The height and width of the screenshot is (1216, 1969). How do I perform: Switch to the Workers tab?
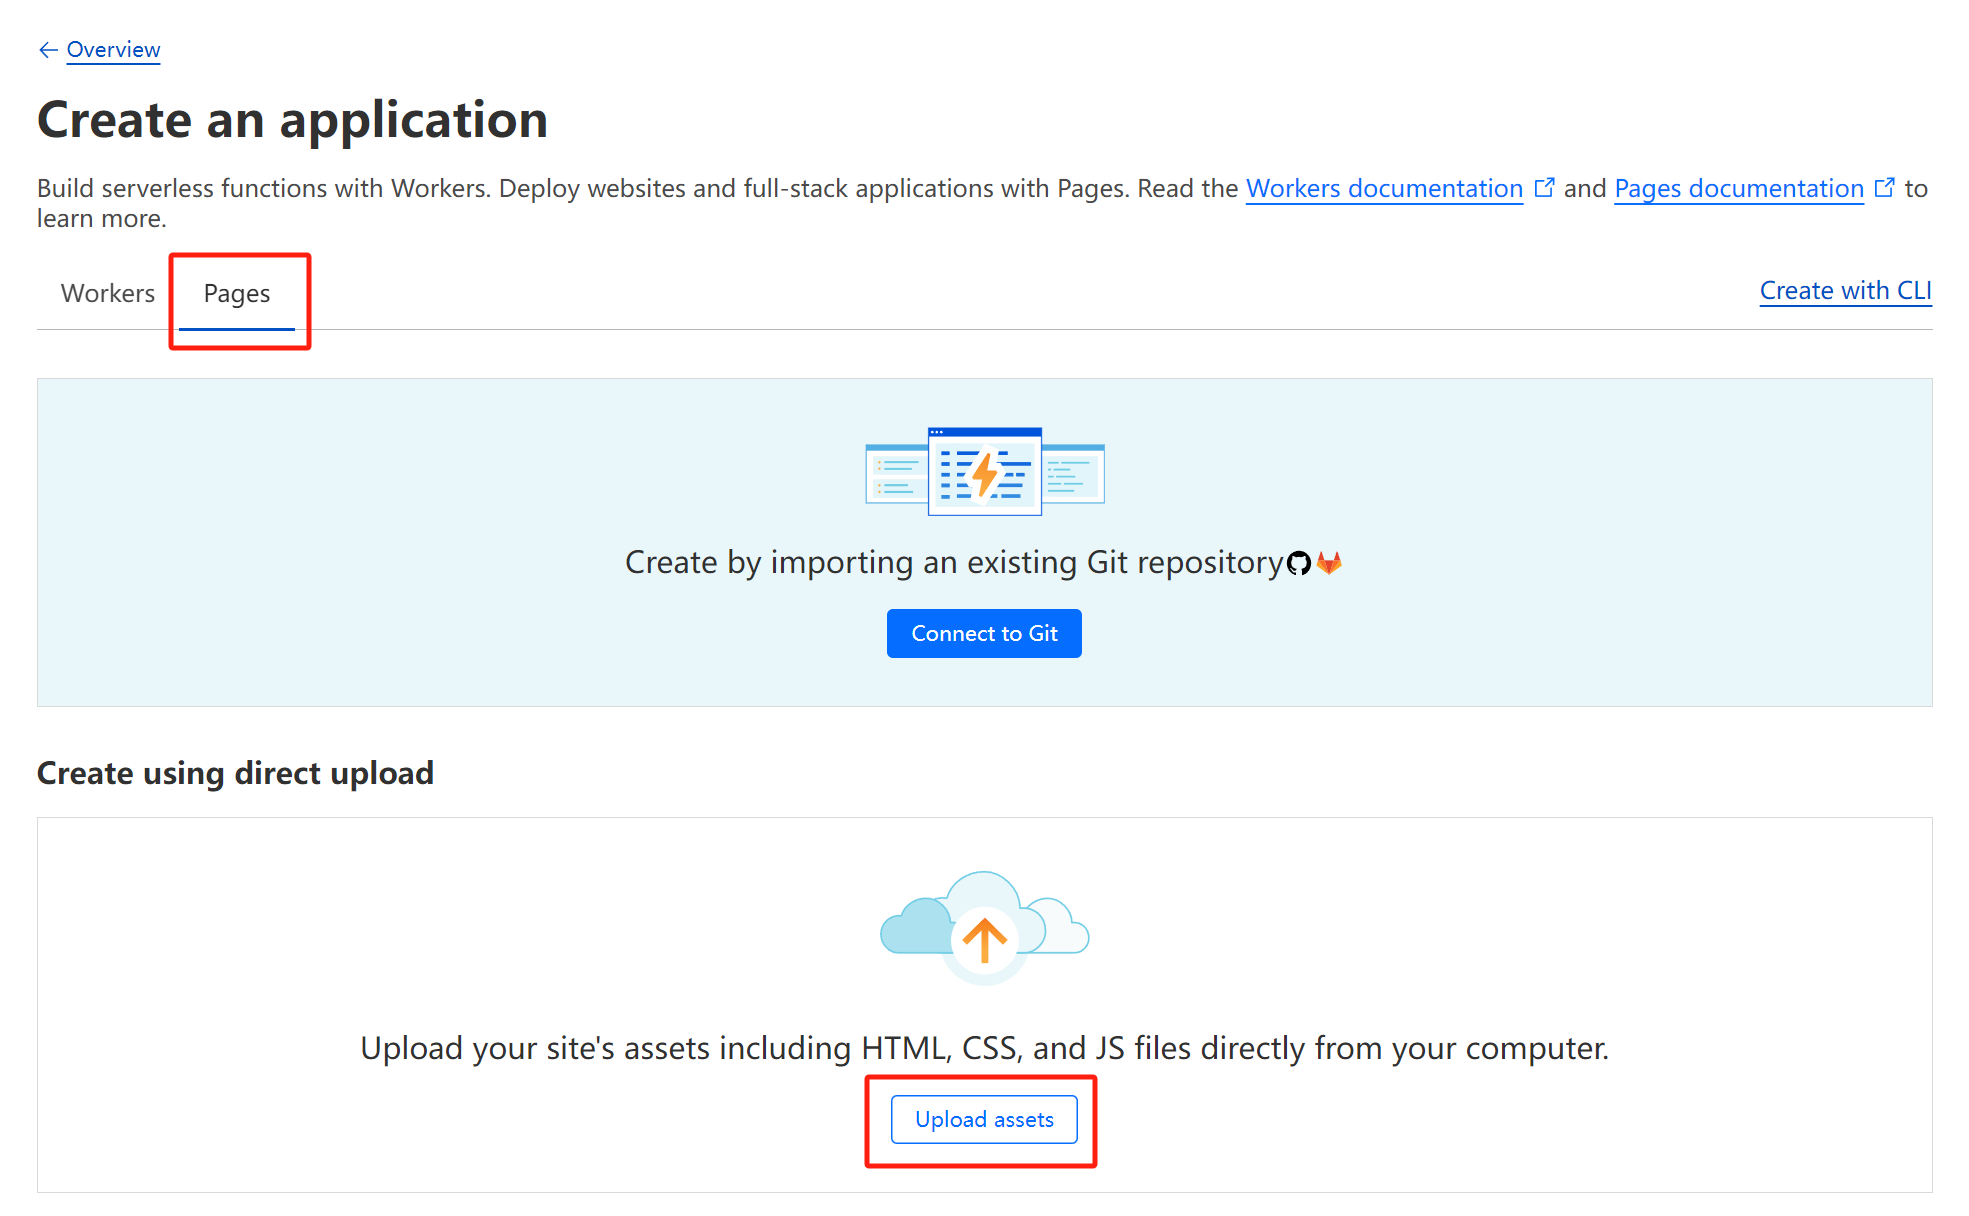click(x=107, y=293)
